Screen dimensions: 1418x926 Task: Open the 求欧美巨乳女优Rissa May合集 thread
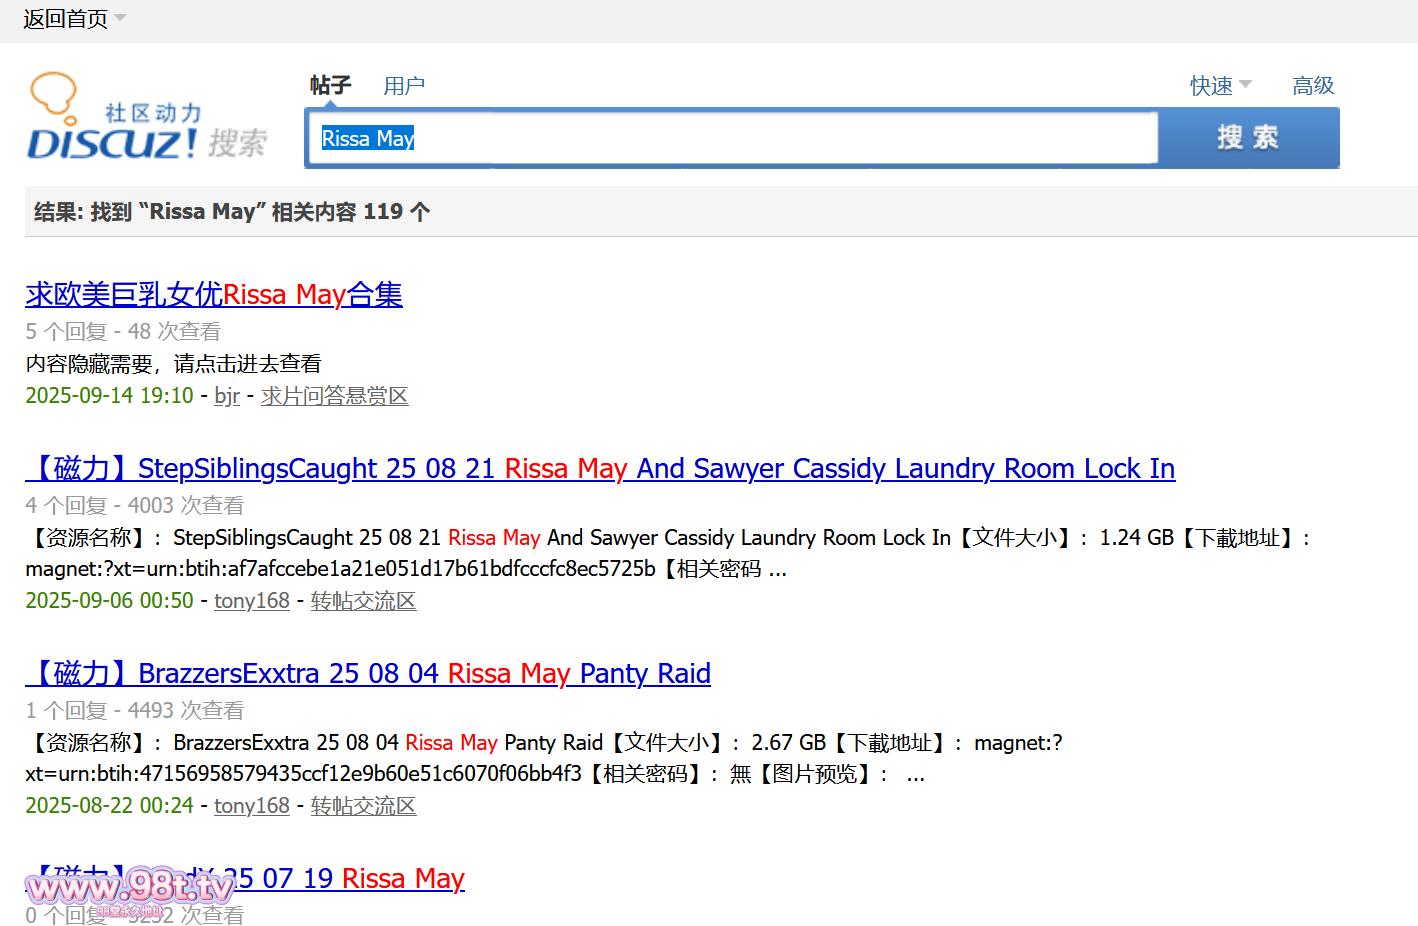214,294
